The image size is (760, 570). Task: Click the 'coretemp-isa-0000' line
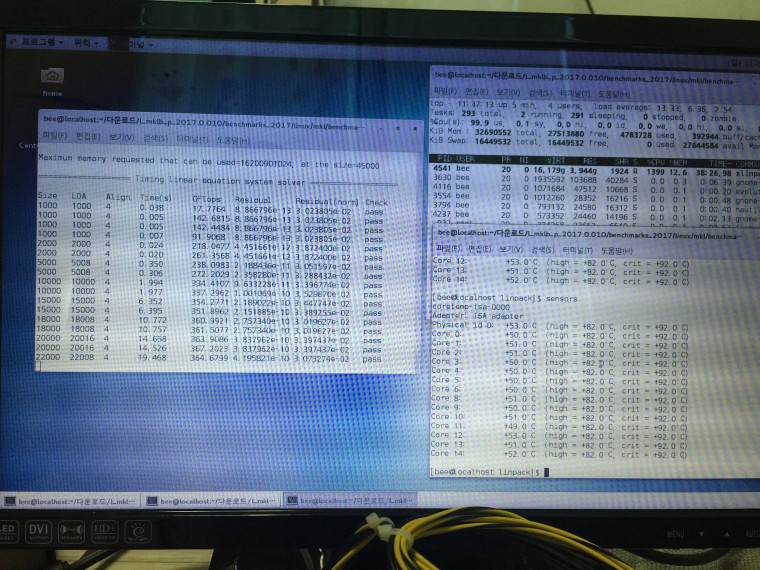[x=471, y=307]
